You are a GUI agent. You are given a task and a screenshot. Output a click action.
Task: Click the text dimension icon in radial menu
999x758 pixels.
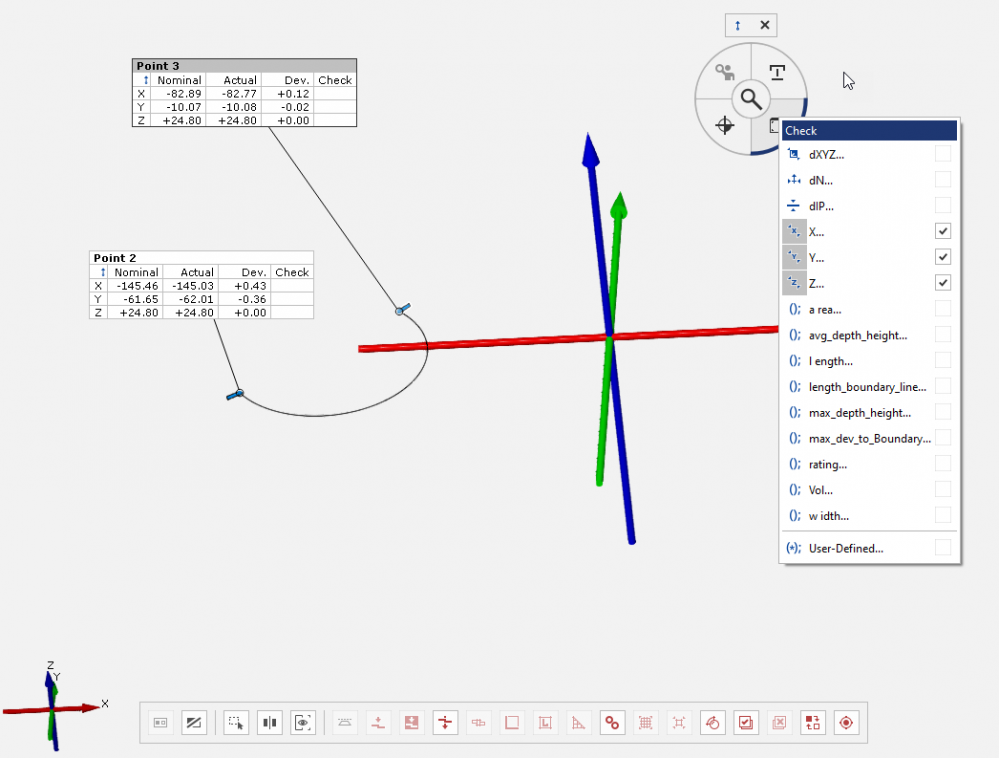(x=777, y=72)
